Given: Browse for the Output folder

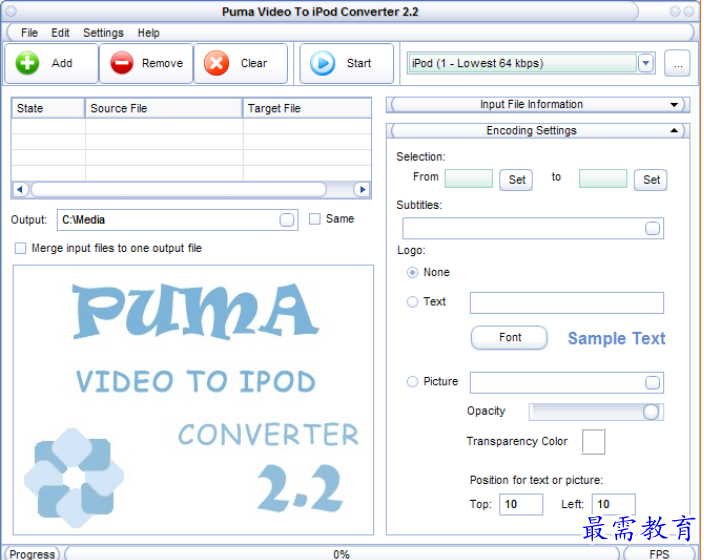Looking at the screenshot, I should click(x=286, y=220).
